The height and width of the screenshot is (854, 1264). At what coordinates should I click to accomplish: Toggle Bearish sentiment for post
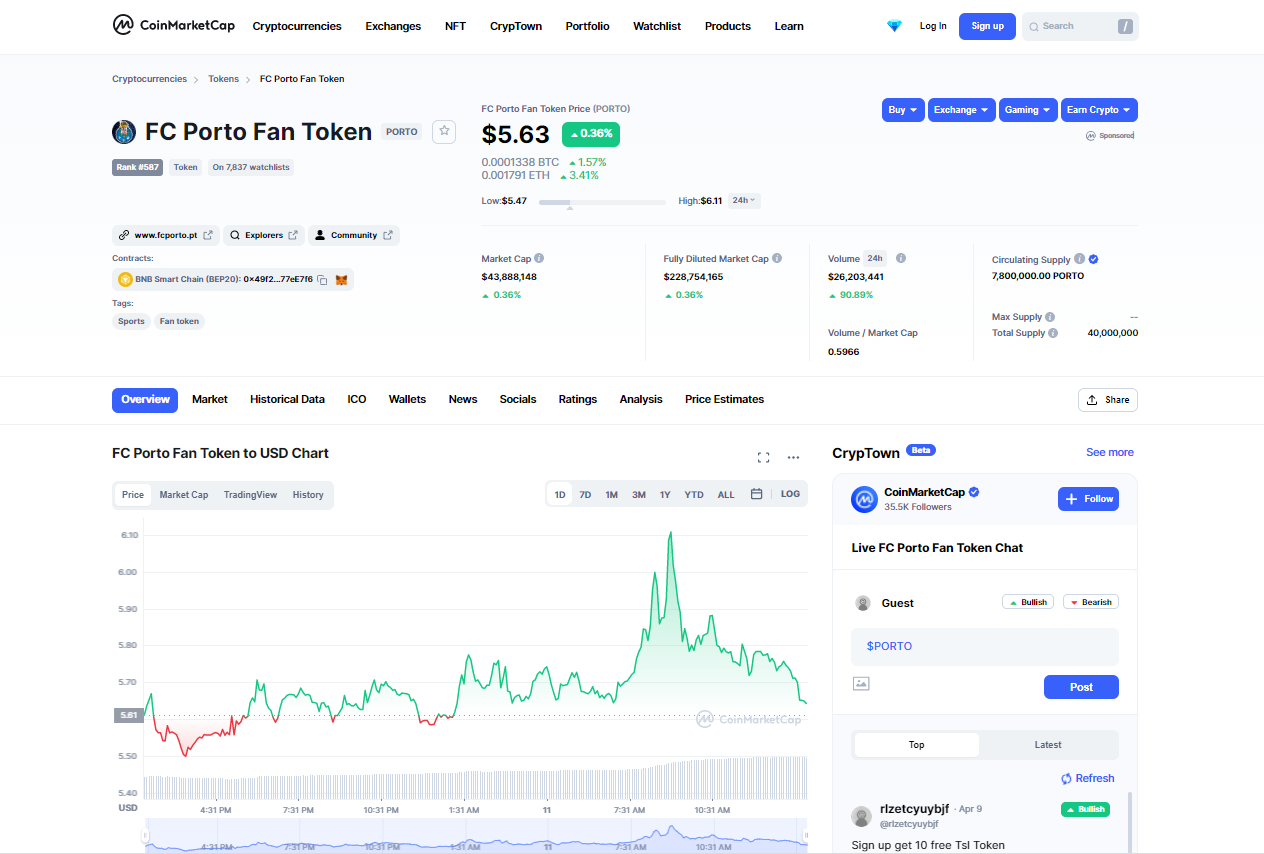click(x=1091, y=602)
